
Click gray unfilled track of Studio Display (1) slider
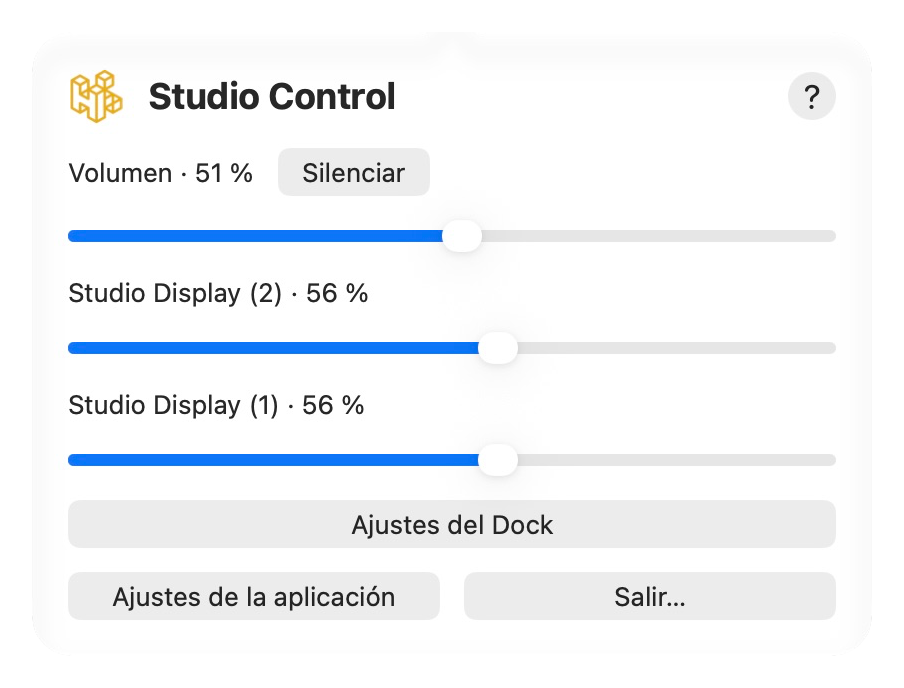point(676,460)
